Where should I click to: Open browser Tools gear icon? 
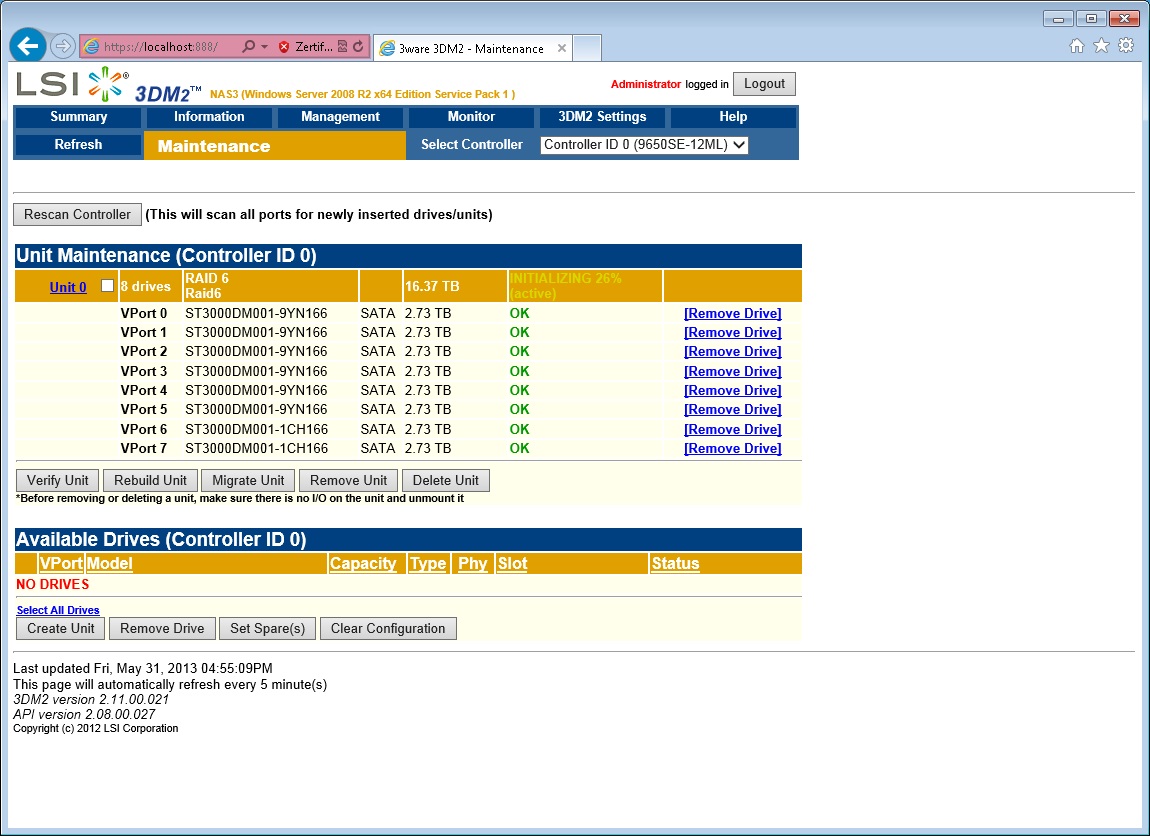1126,45
